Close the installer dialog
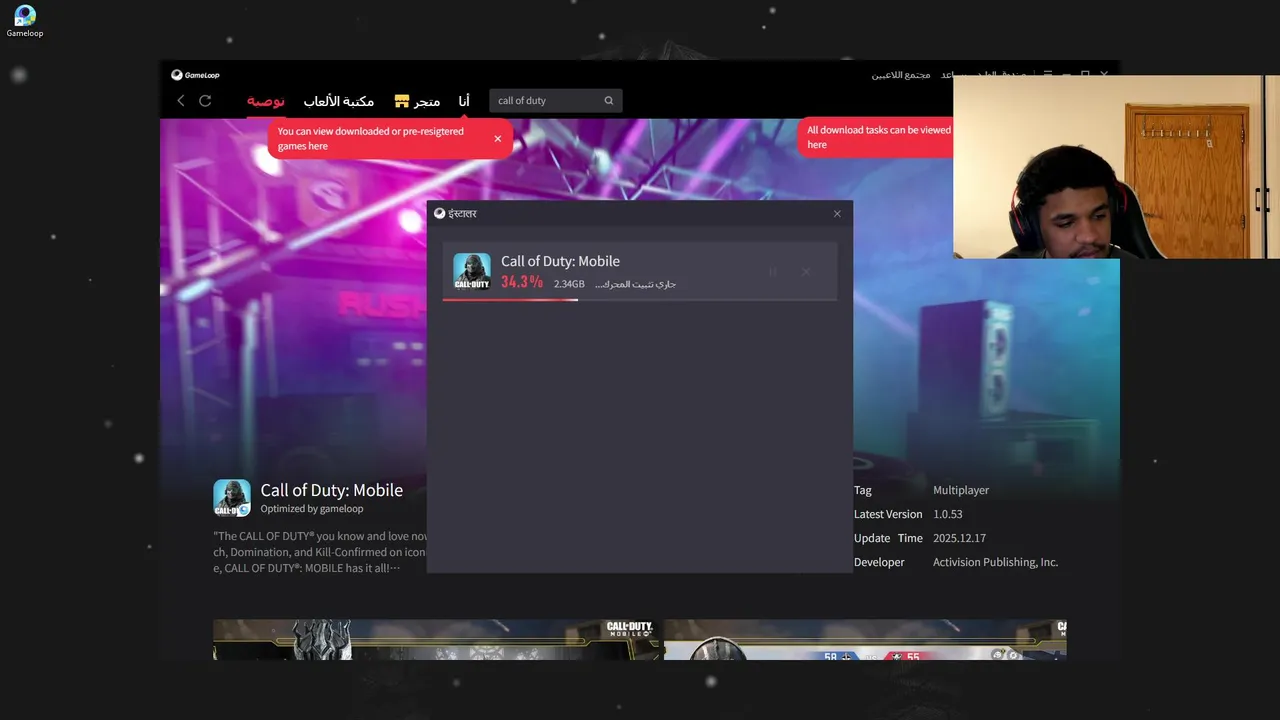 pos(837,214)
